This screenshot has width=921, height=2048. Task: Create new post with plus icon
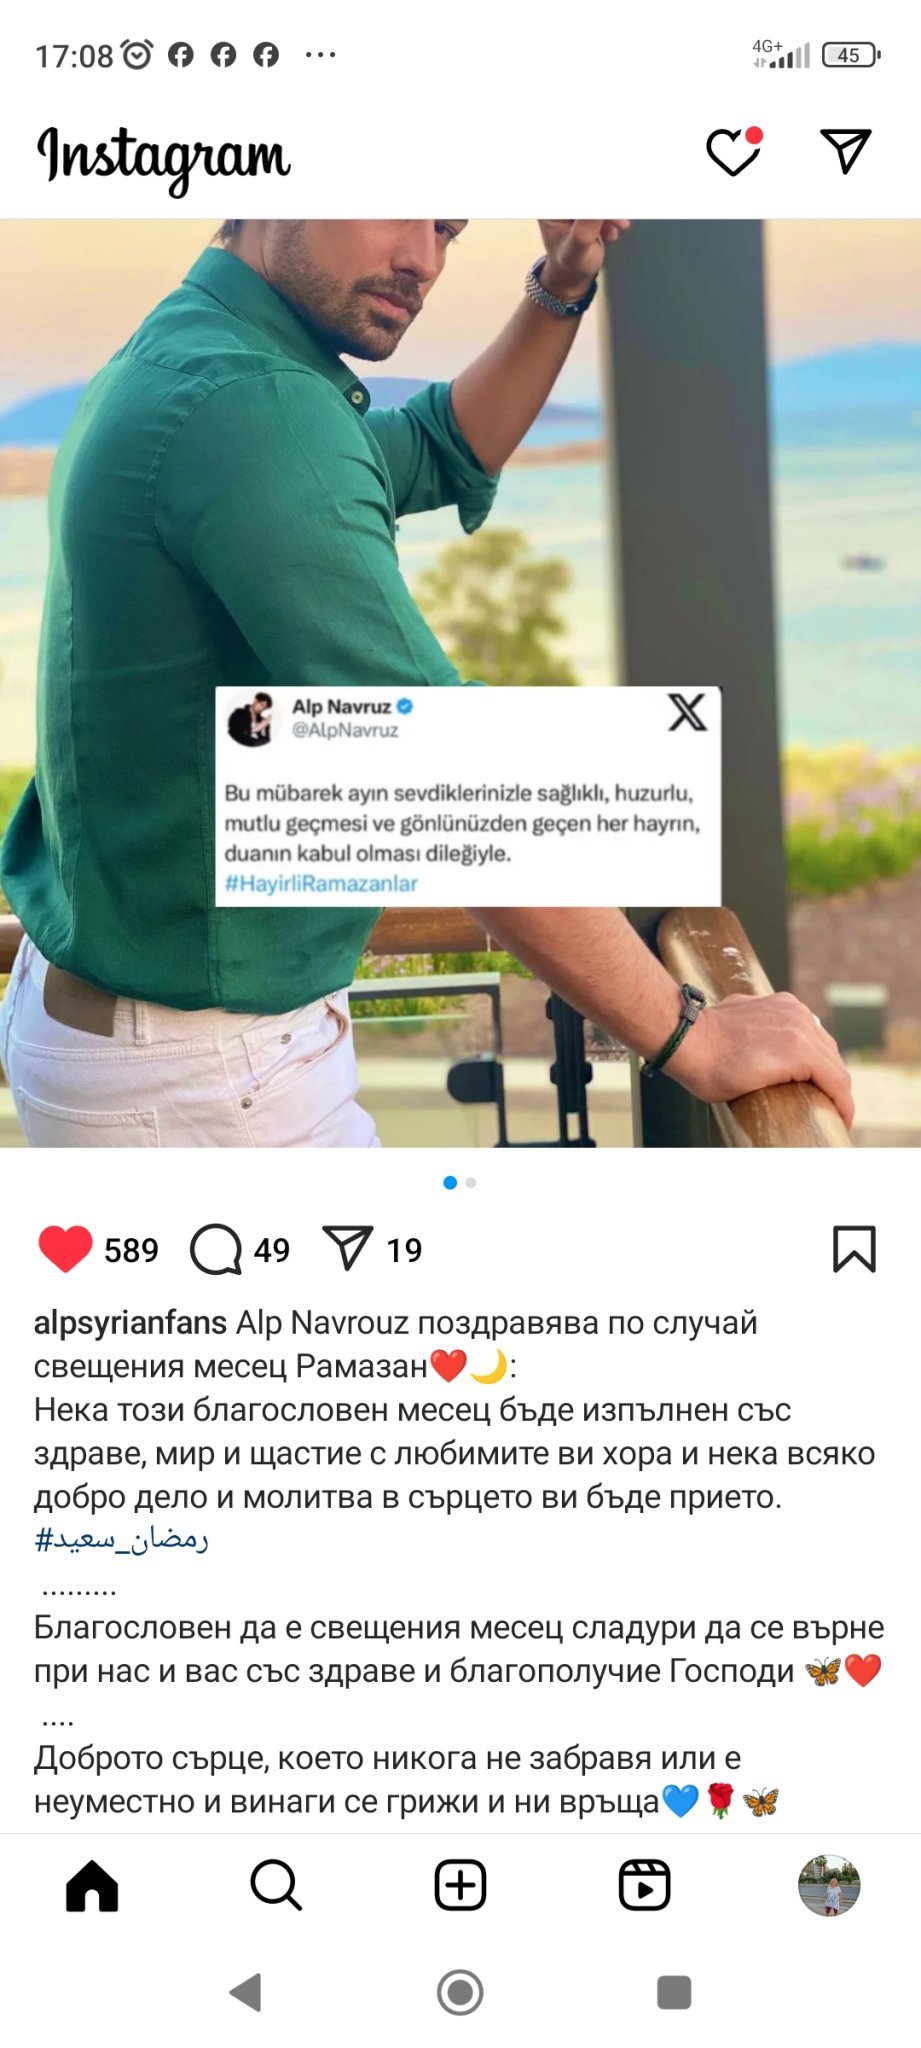point(460,1886)
